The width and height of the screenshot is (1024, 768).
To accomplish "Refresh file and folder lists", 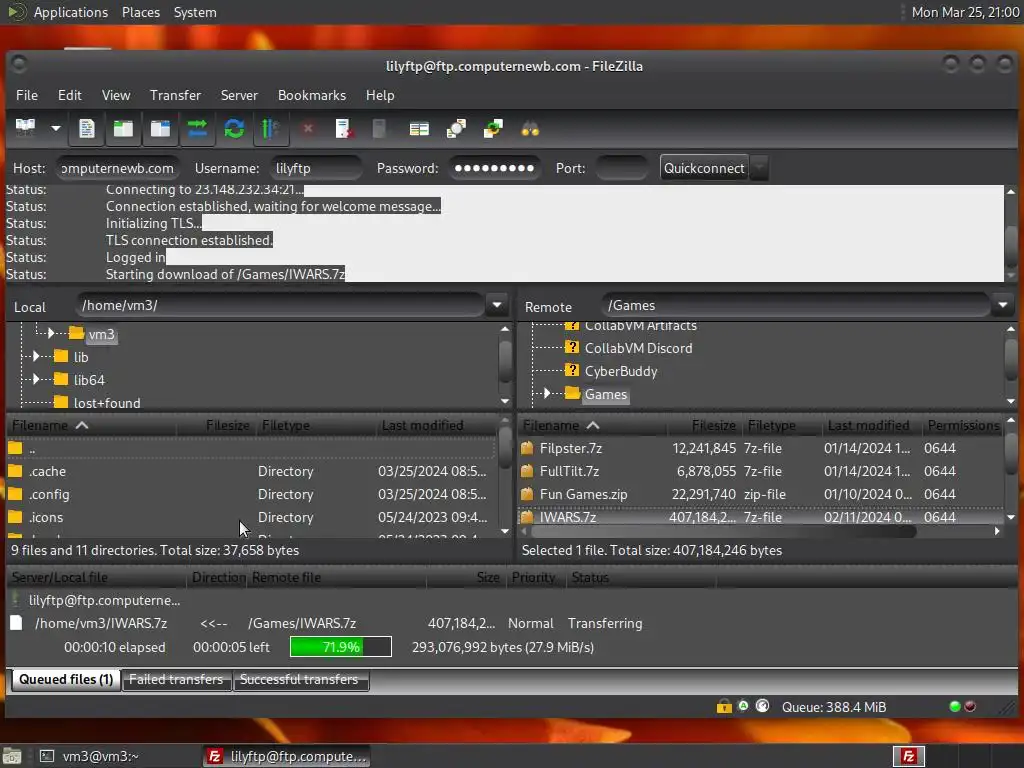I will pyautogui.click(x=234, y=128).
